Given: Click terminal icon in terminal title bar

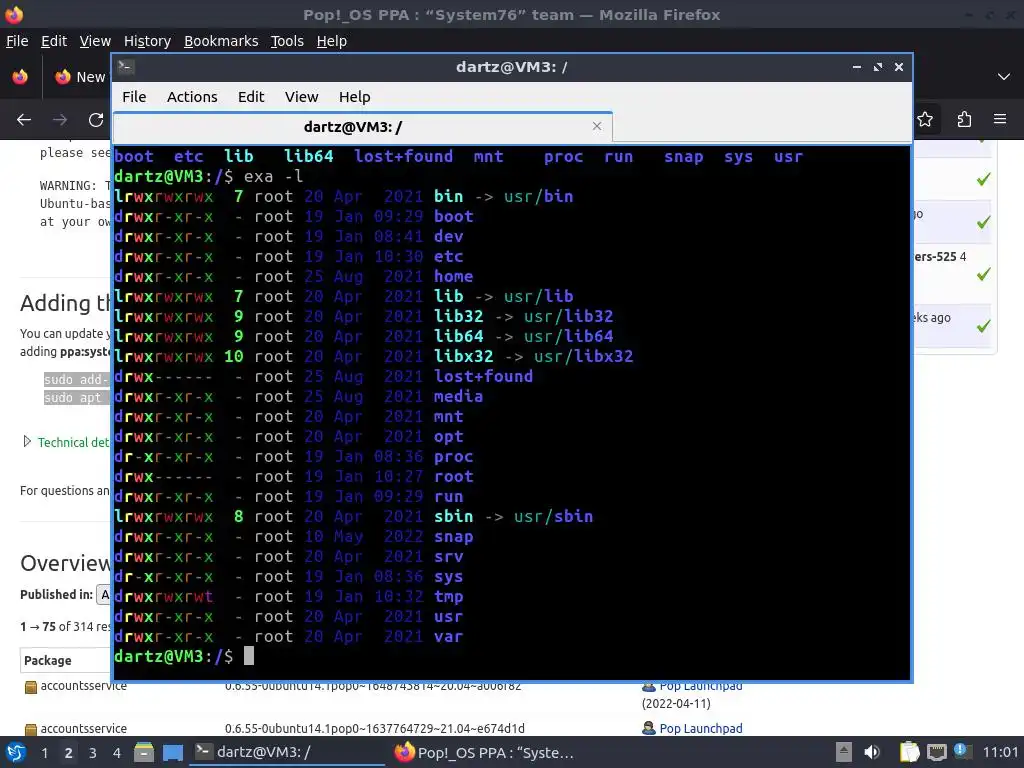Looking at the screenshot, I should tap(126, 67).
